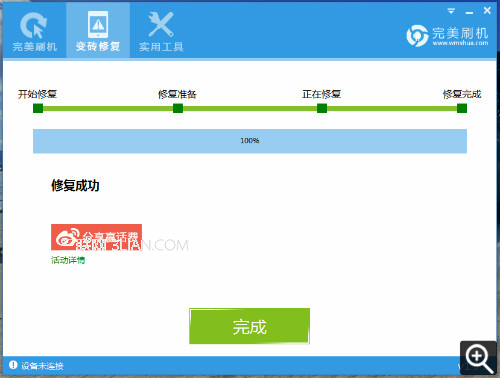This screenshot has height=378, width=500.
Task: Open the 活动详情 link
Action: (x=68, y=260)
